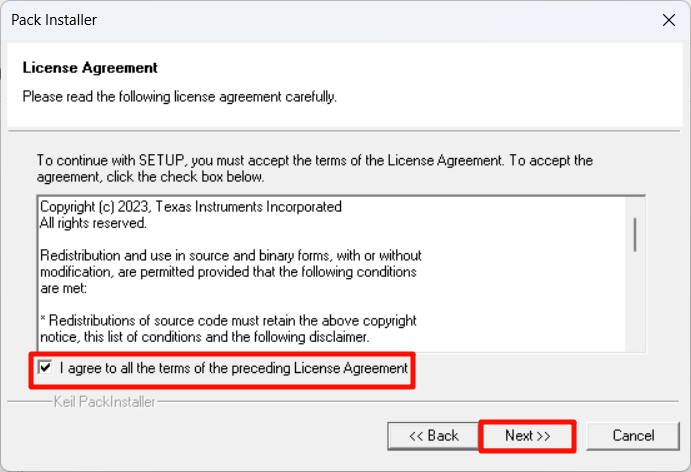Screen dimensions: 691x472
Task: Click 'Please read the following license agreement' text
Action: pos(179,97)
